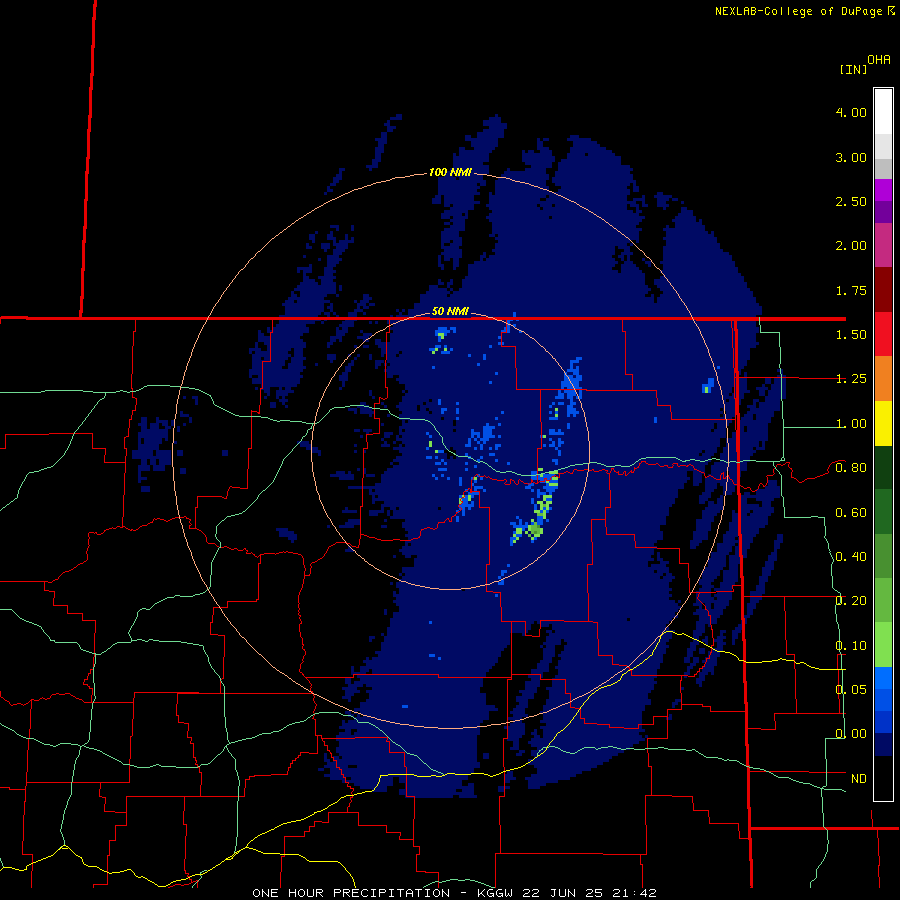
Task: Click the 1.50 legend value
Action: tap(851, 335)
